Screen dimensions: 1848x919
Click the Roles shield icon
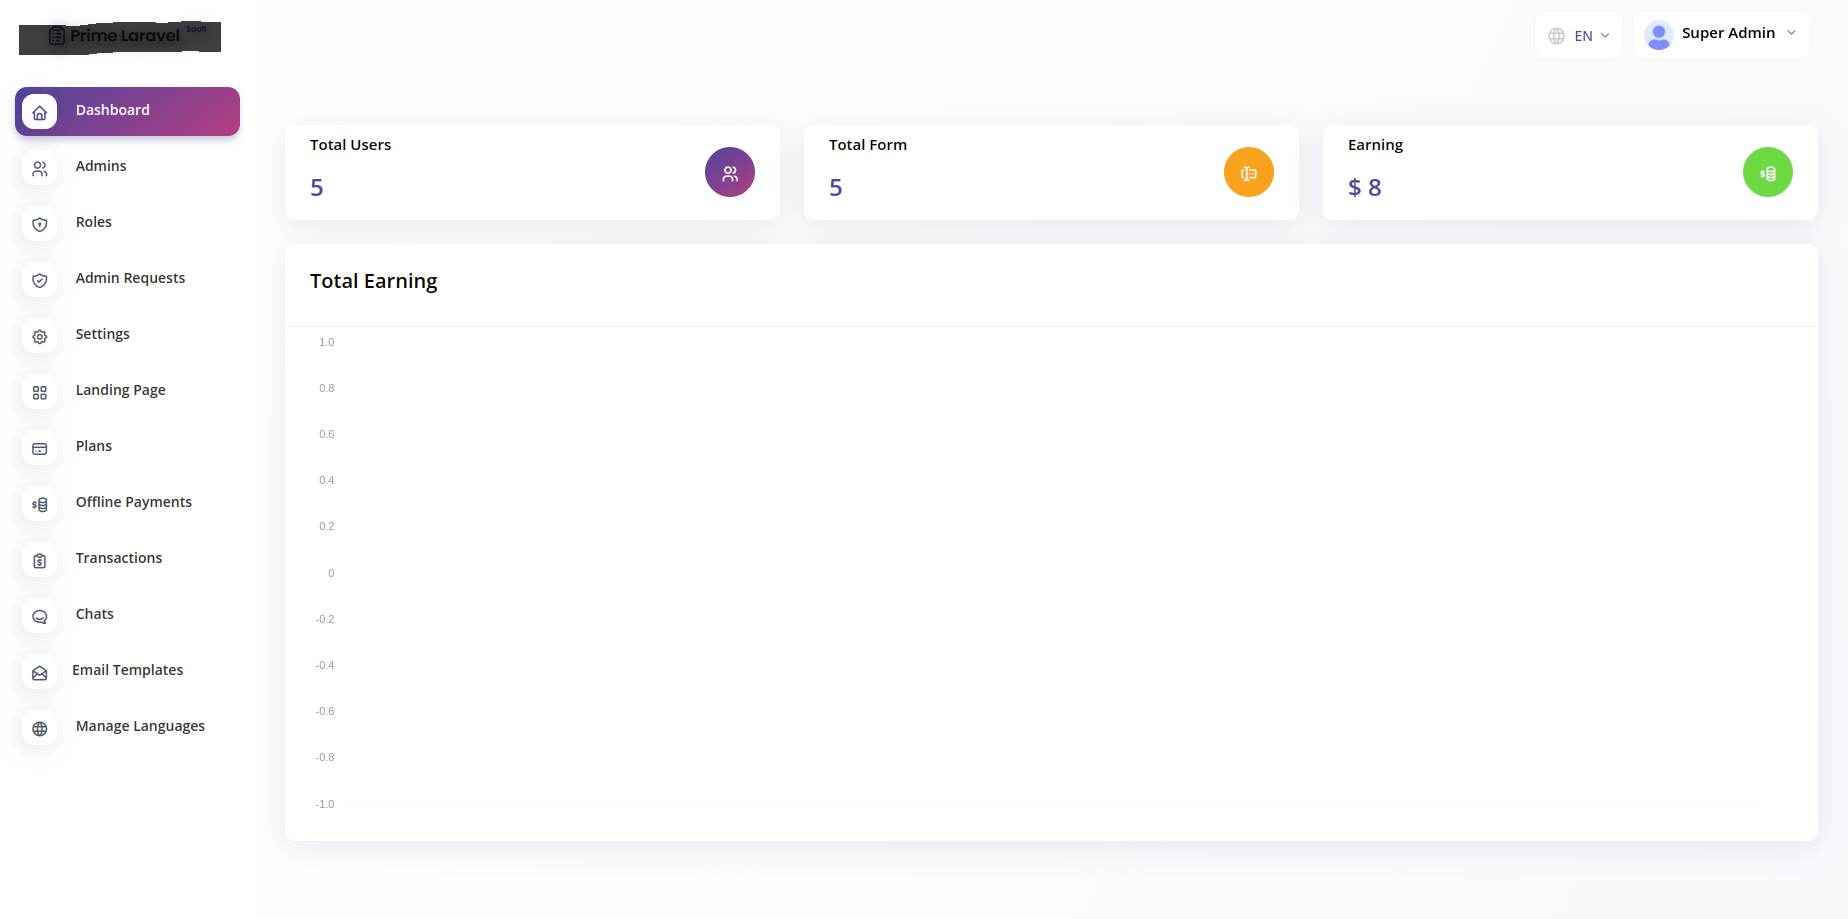[x=40, y=224]
